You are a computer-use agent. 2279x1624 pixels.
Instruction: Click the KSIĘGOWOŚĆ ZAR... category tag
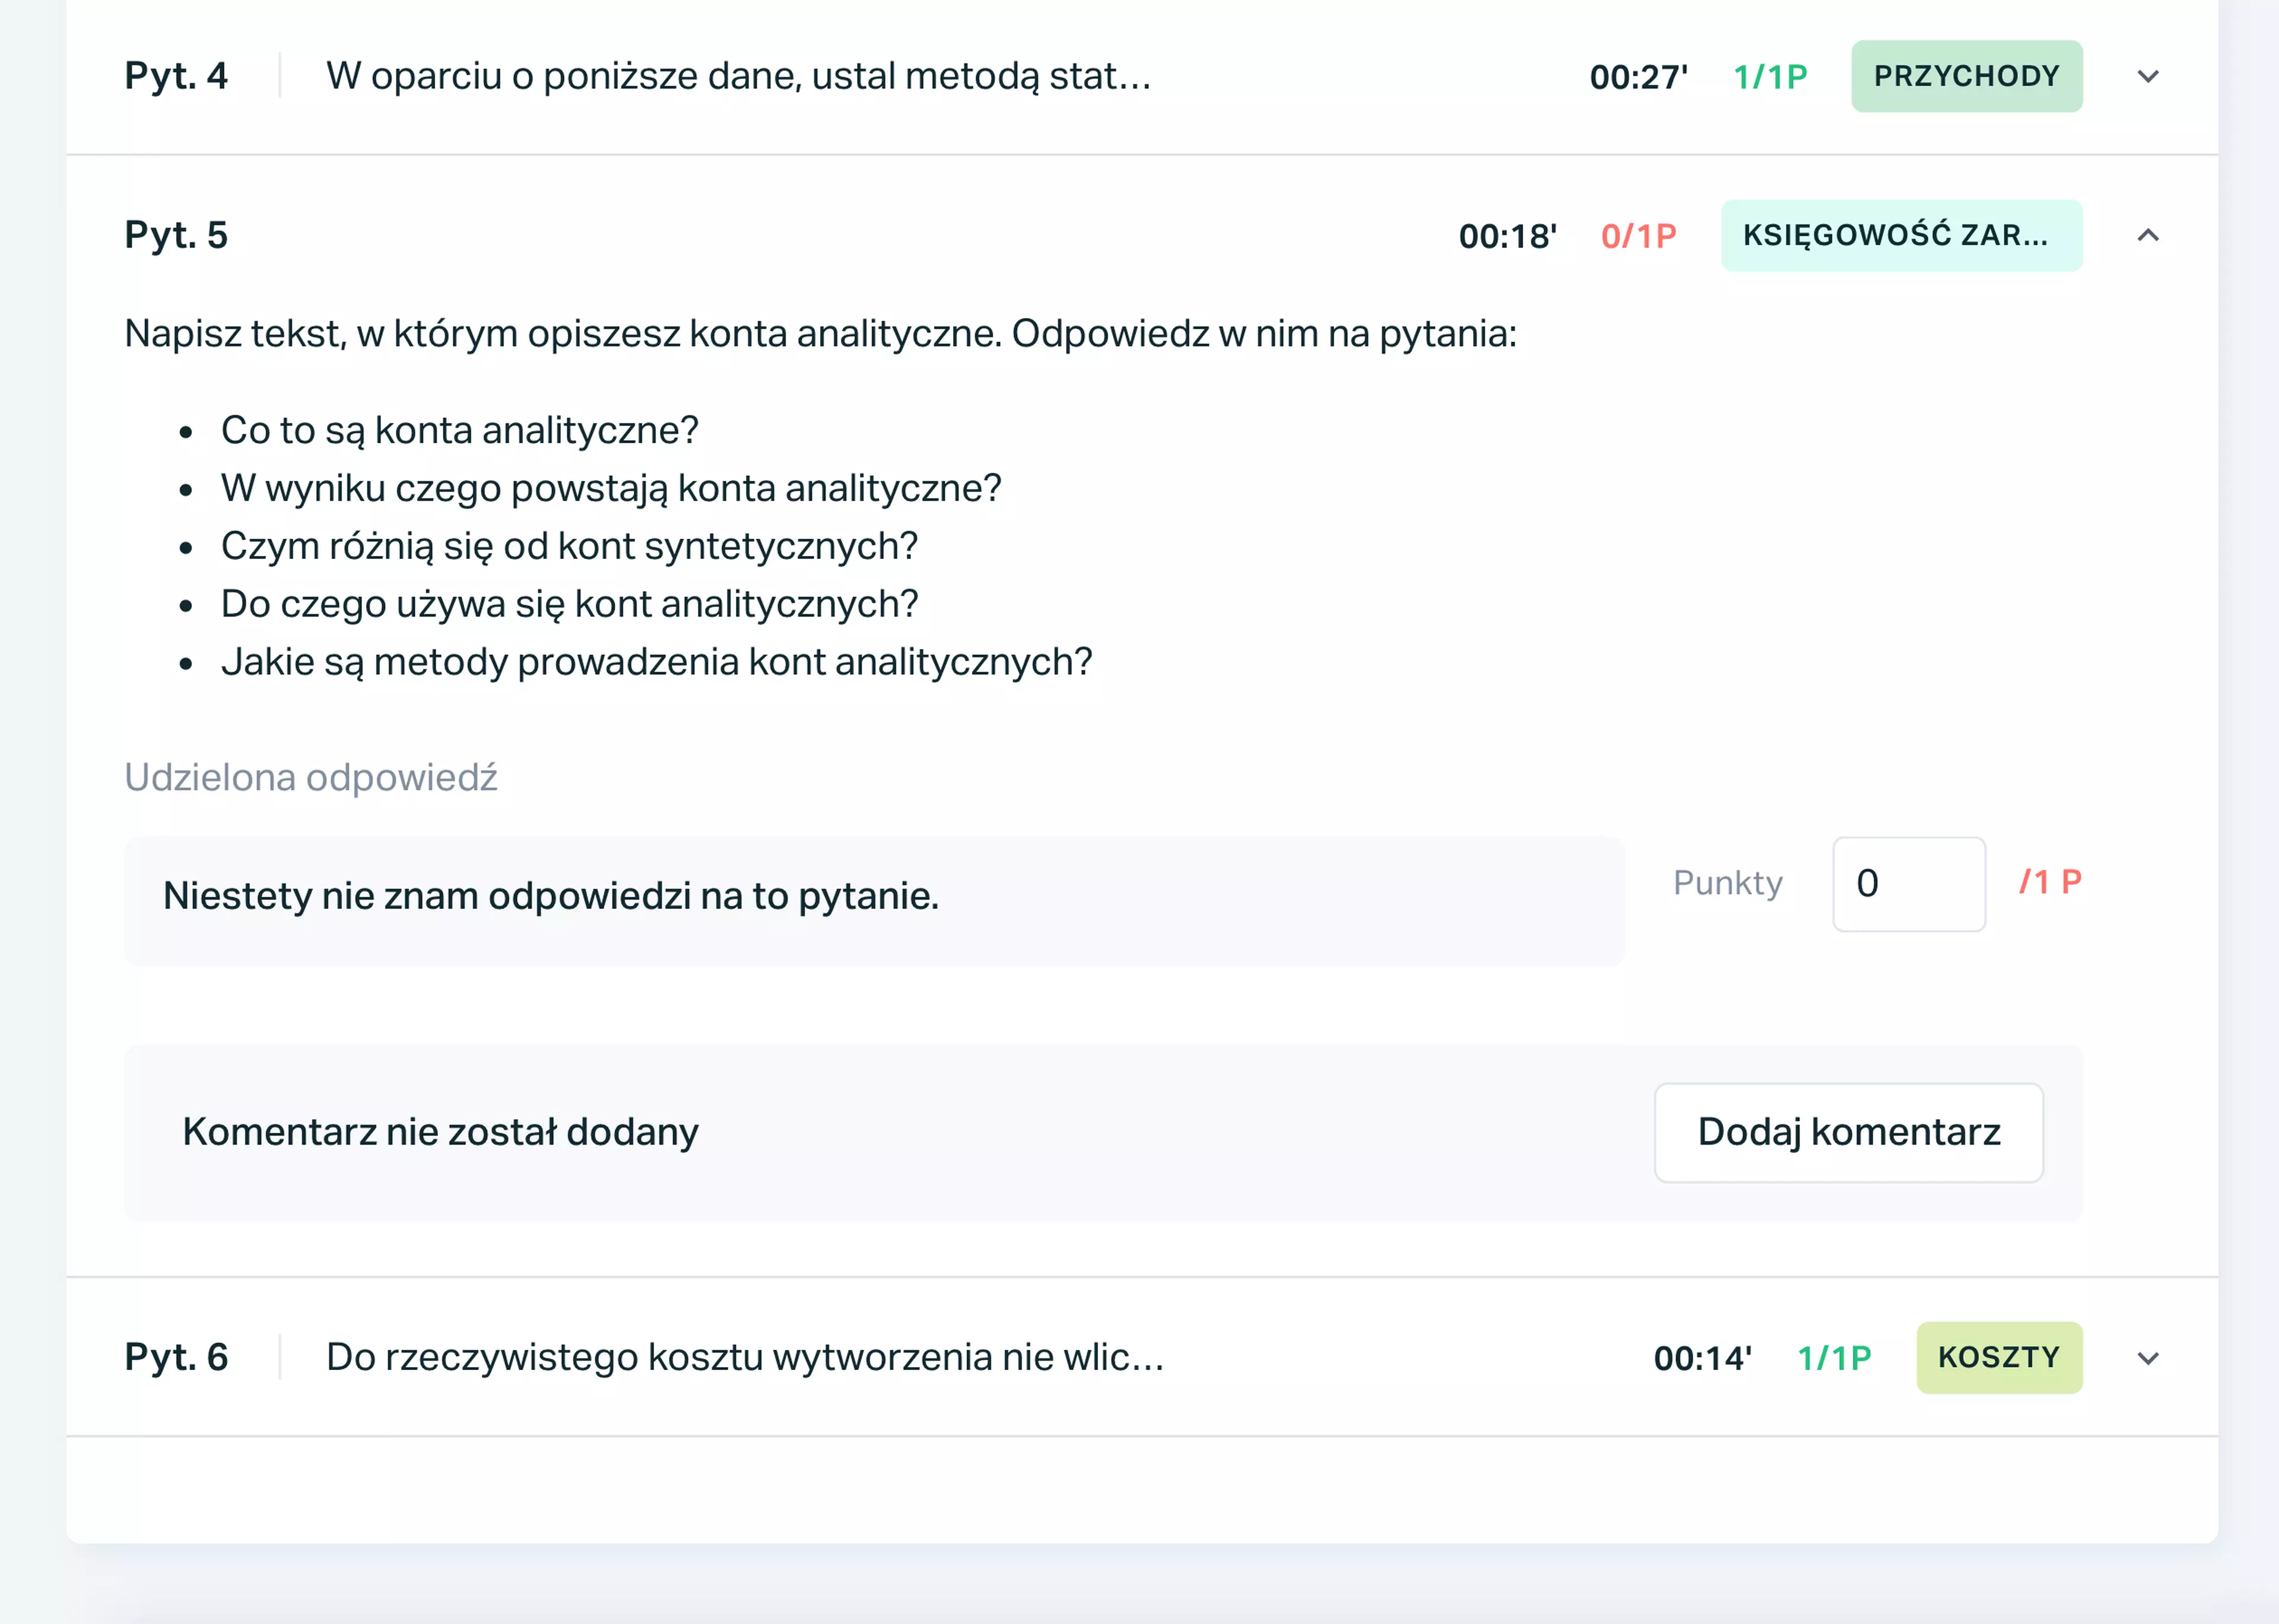pos(1901,235)
